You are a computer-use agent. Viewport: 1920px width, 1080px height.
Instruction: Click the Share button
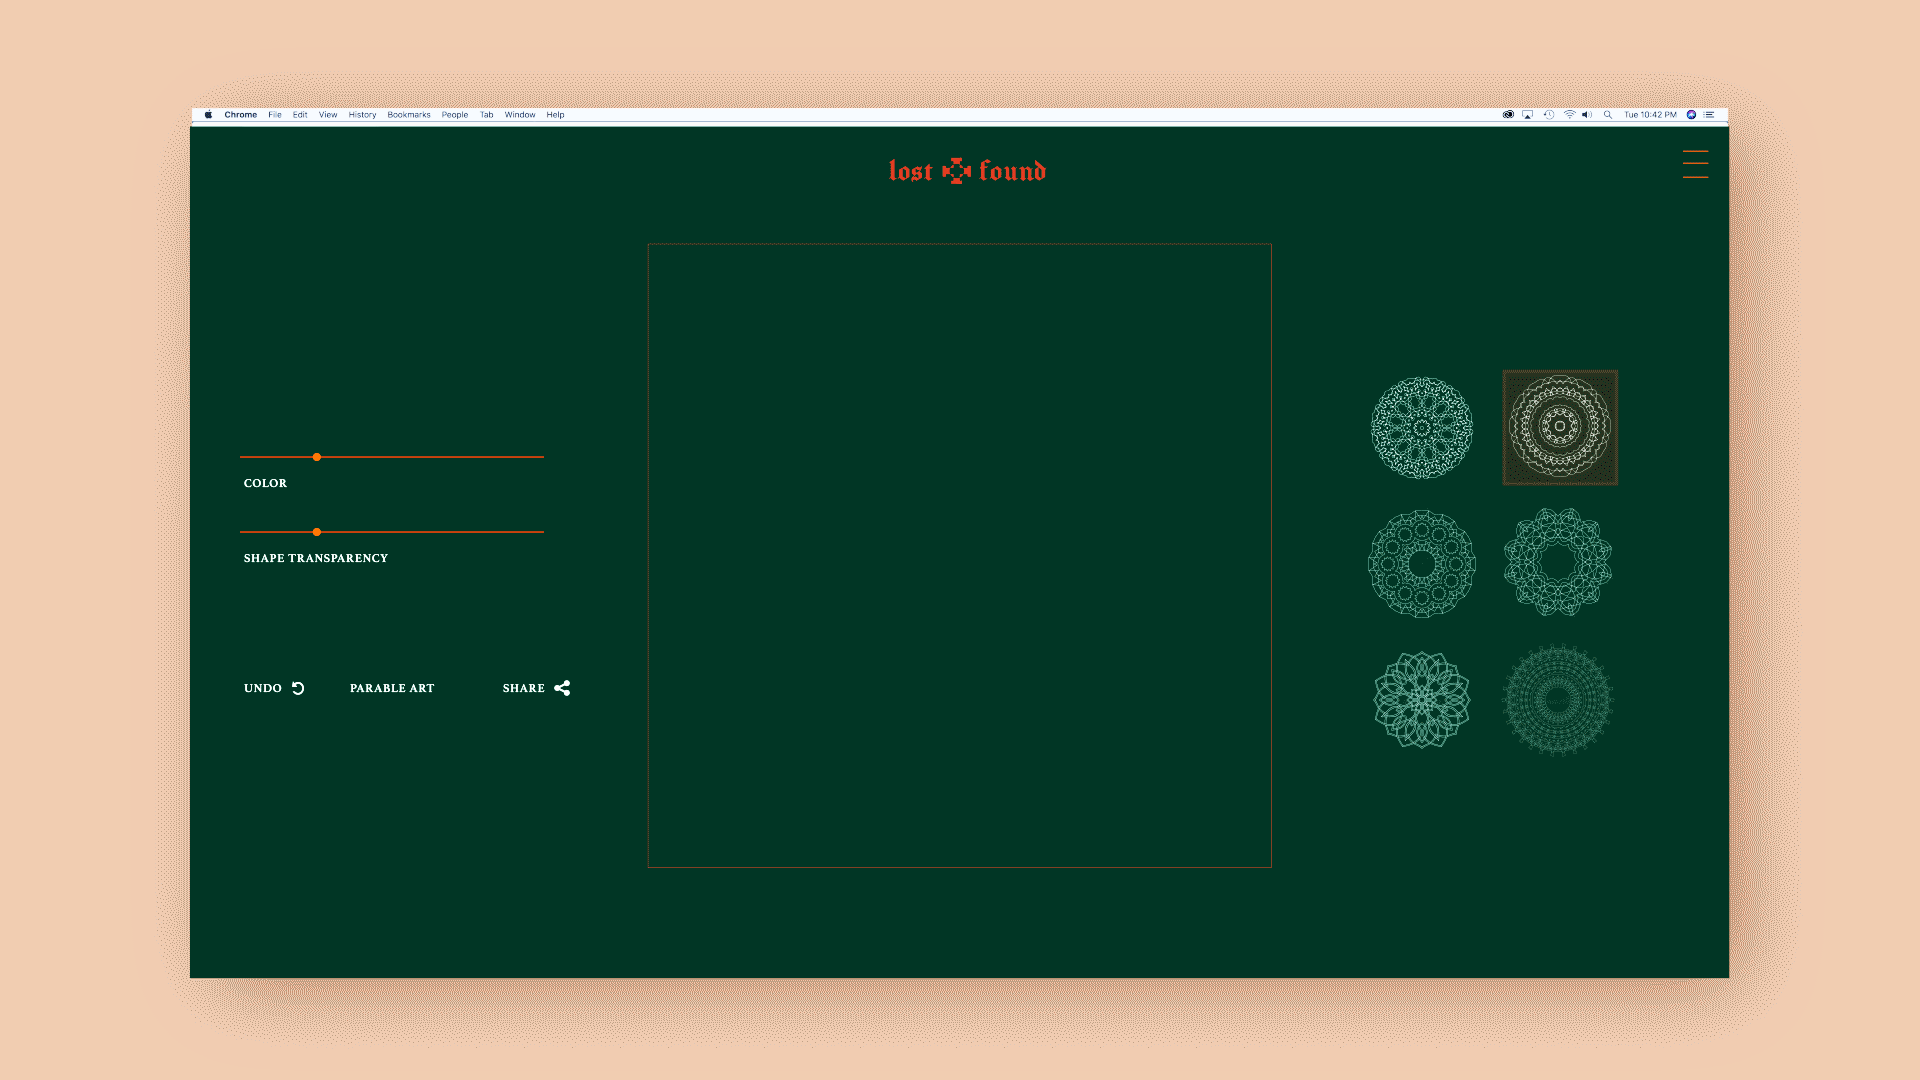pos(536,688)
